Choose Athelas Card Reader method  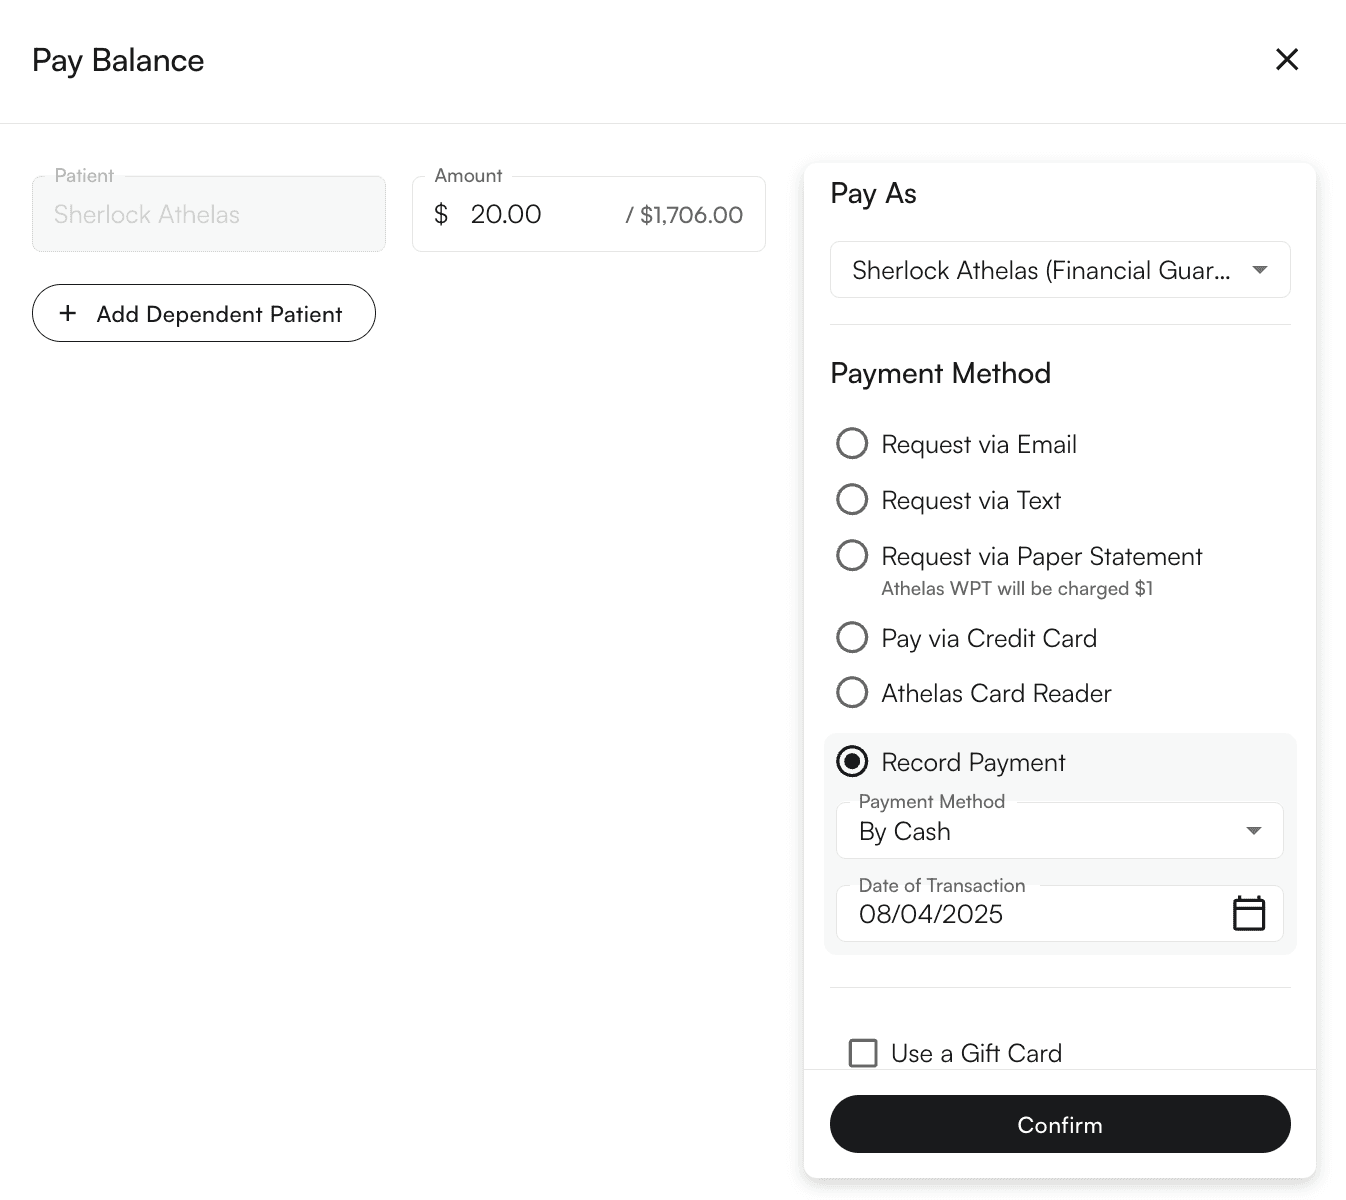852,692
